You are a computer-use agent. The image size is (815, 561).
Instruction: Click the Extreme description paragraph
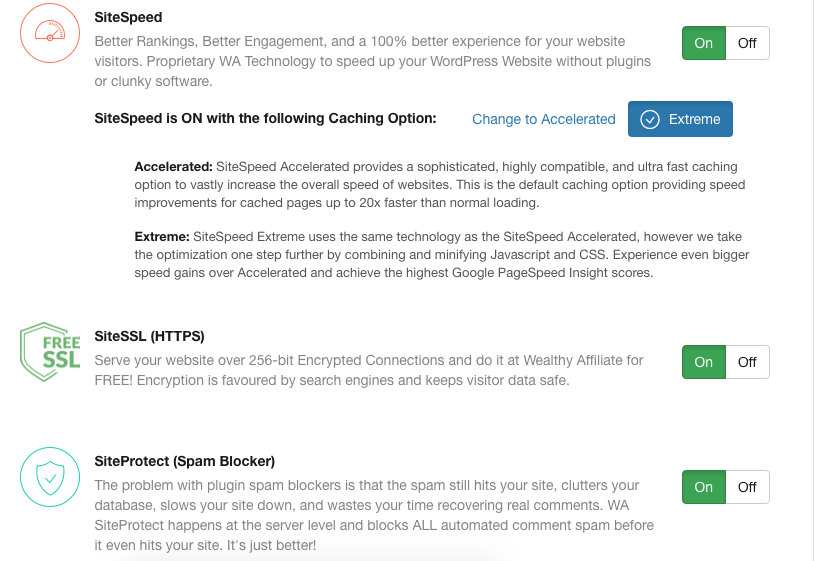tap(442, 255)
